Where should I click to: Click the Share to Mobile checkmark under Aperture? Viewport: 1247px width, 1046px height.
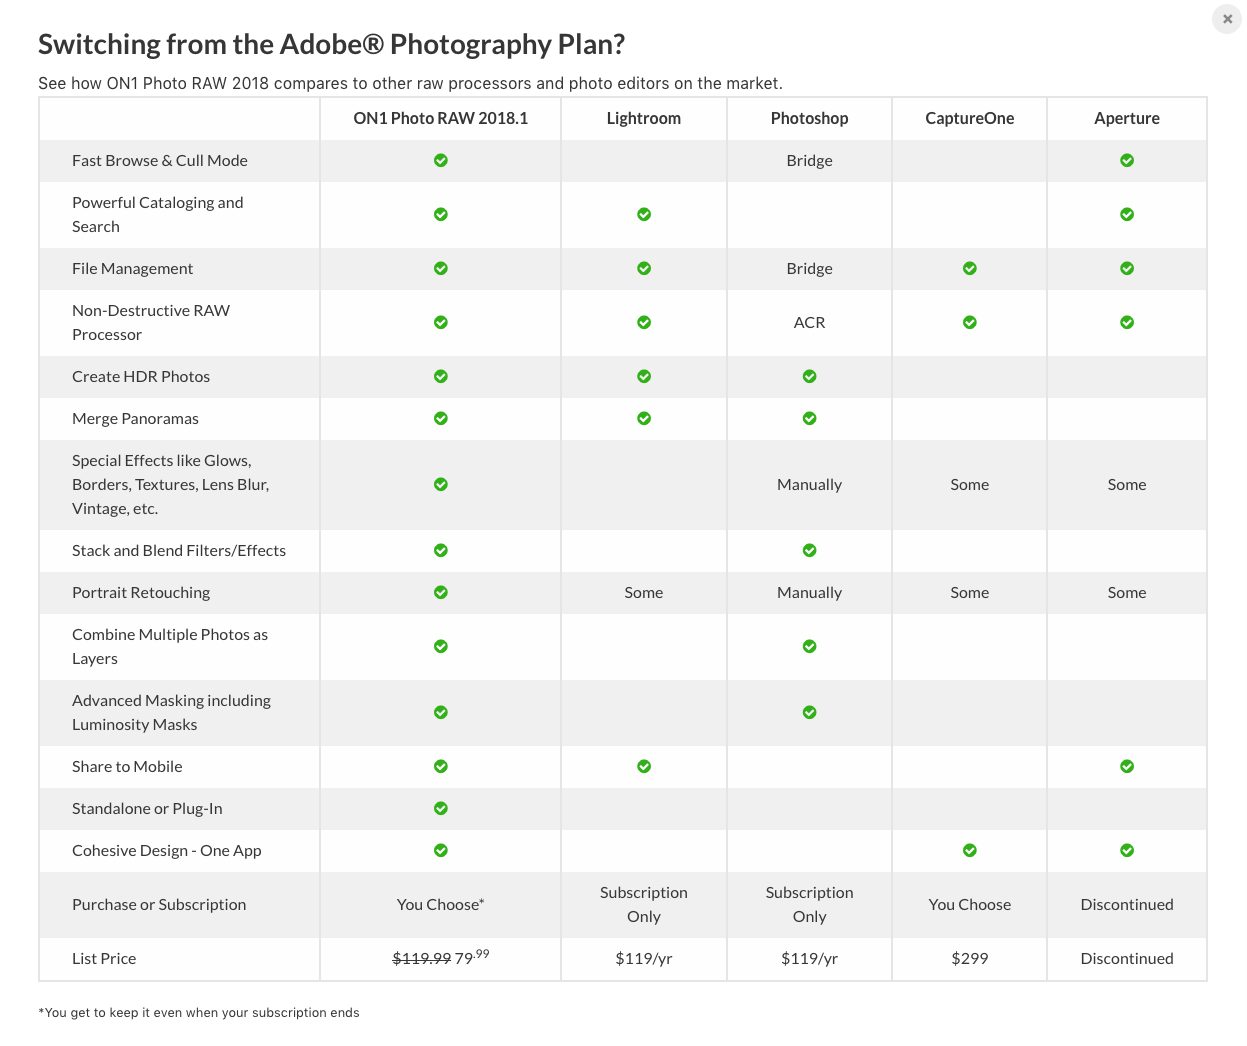[x=1127, y=766]
